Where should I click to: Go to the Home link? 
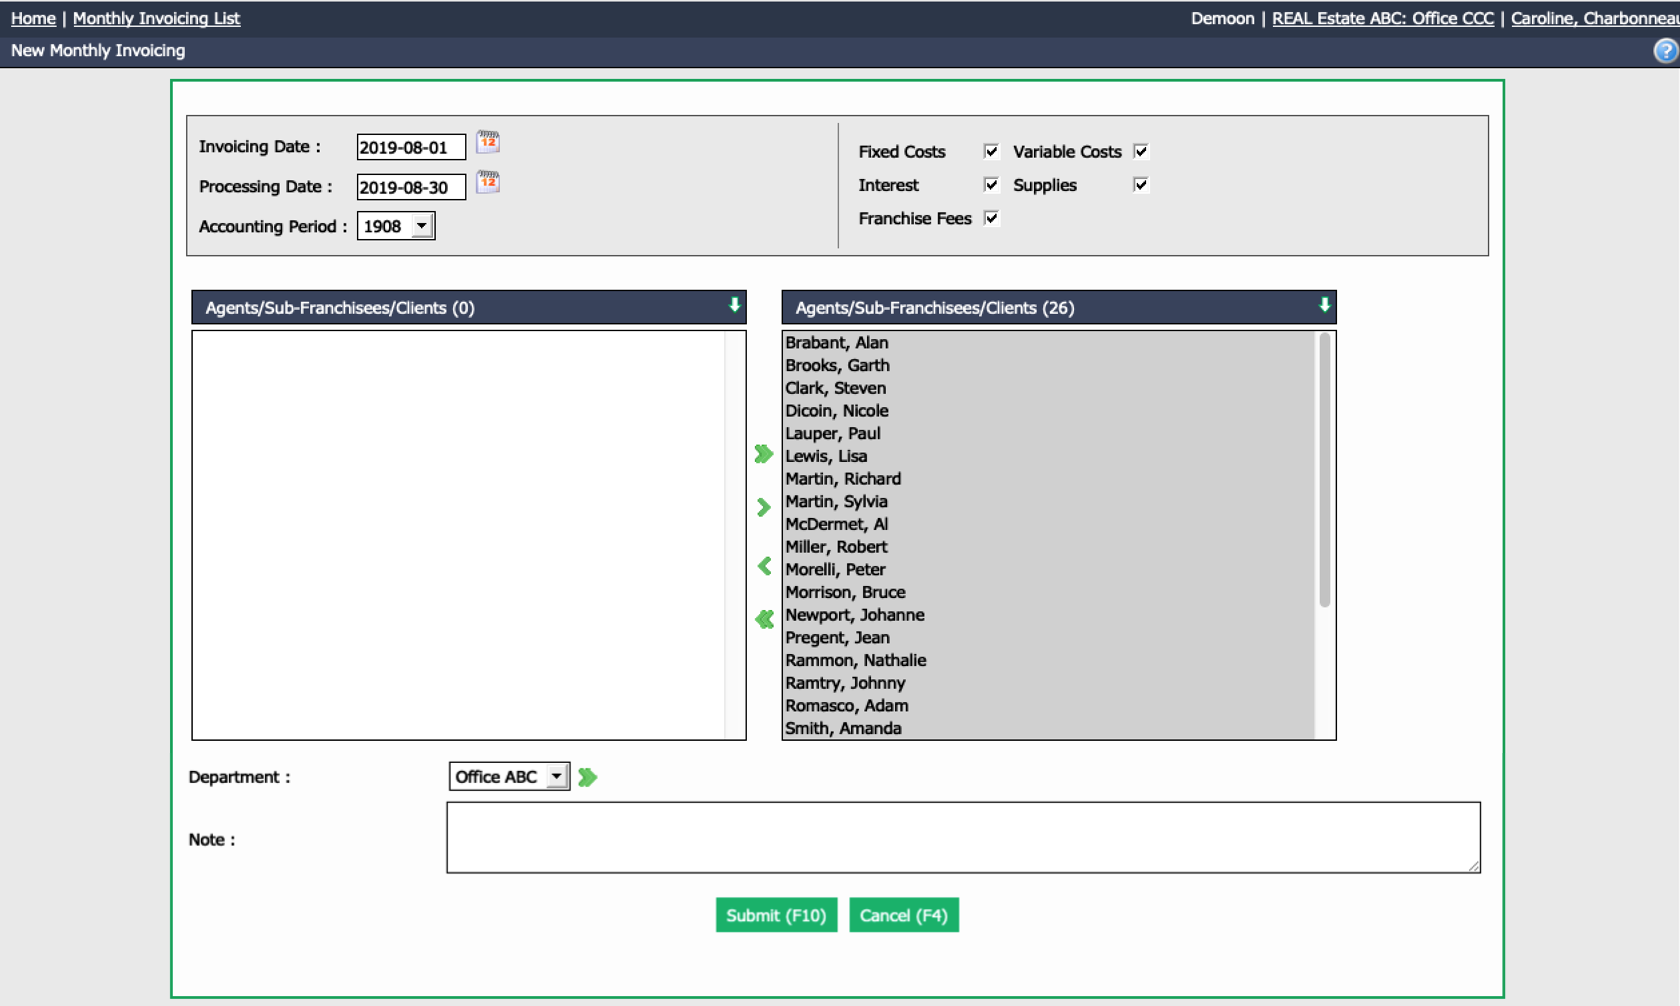click(x=33, y=18)
